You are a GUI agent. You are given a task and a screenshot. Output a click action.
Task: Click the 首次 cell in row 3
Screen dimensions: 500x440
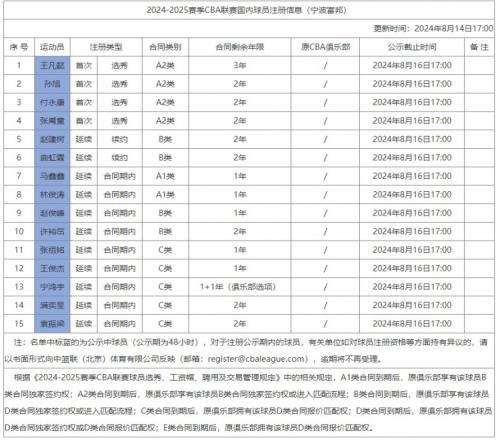click(x=84, y=102)
